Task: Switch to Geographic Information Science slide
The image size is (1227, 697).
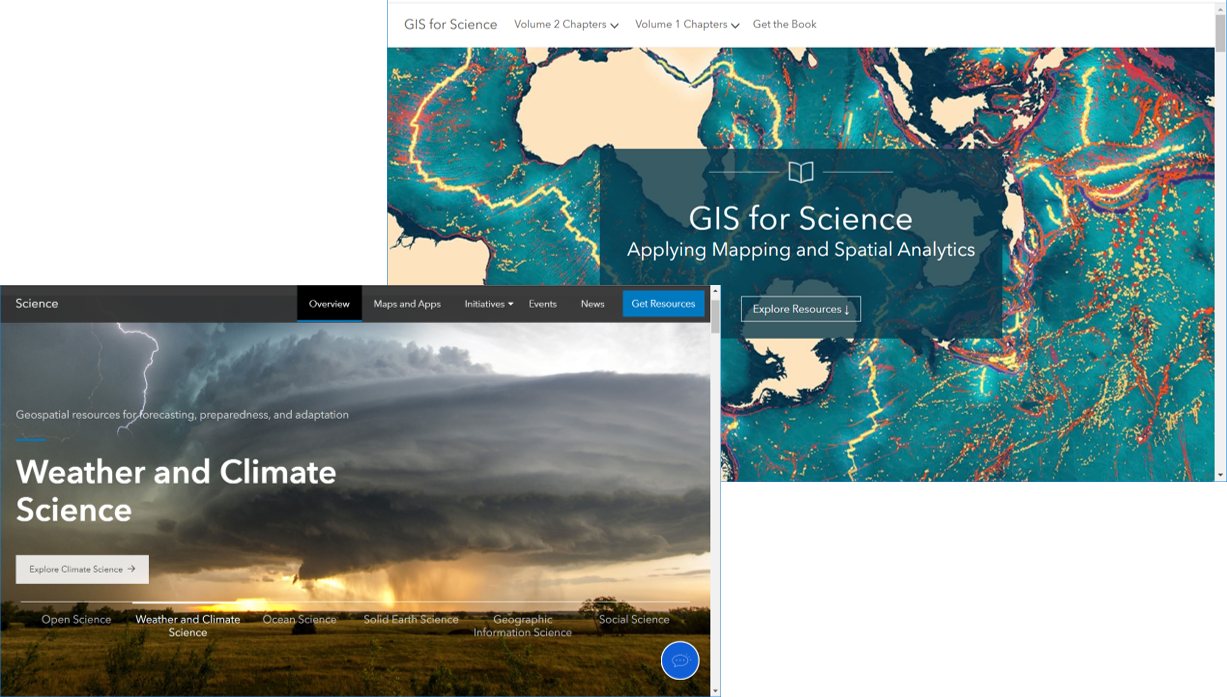Action: 522,625
